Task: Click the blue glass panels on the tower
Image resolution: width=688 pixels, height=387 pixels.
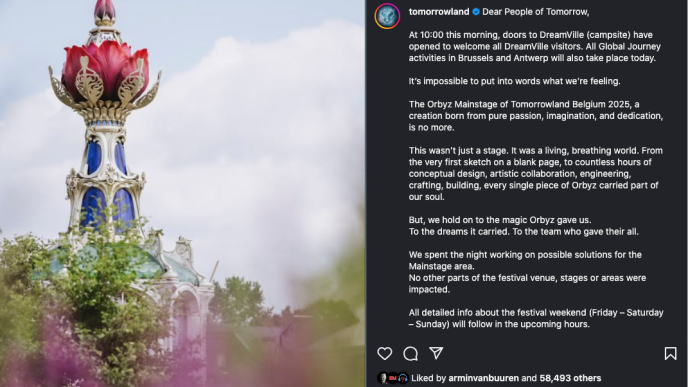Action: coord(107,184)
